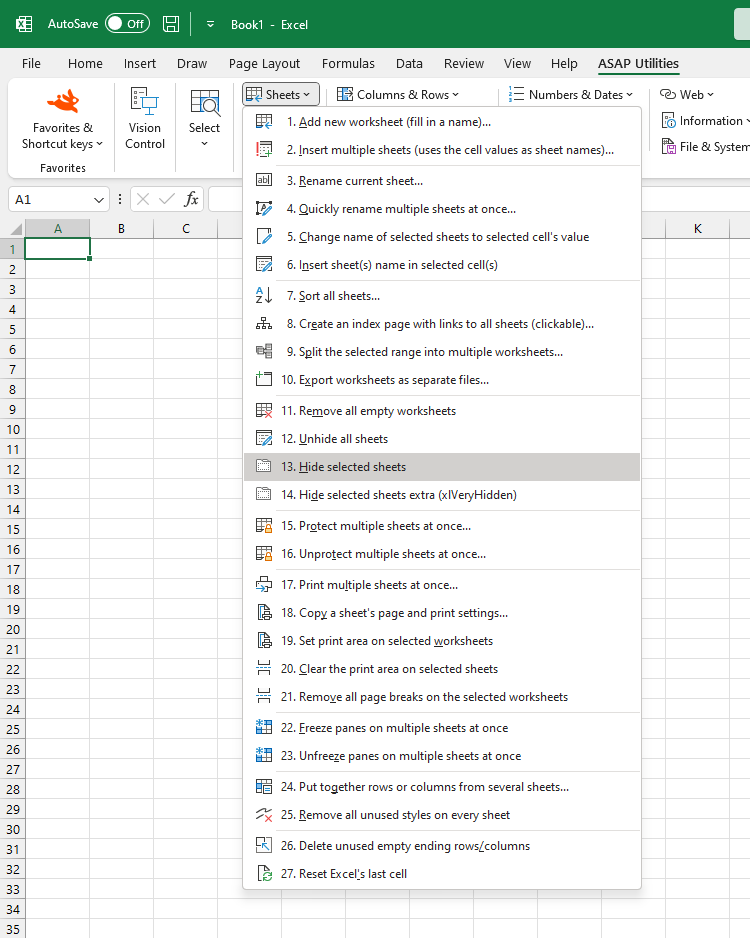This screenshot has width=750, height=938.
Task: Open the Vision Control tool
Action: click(145, 118)
